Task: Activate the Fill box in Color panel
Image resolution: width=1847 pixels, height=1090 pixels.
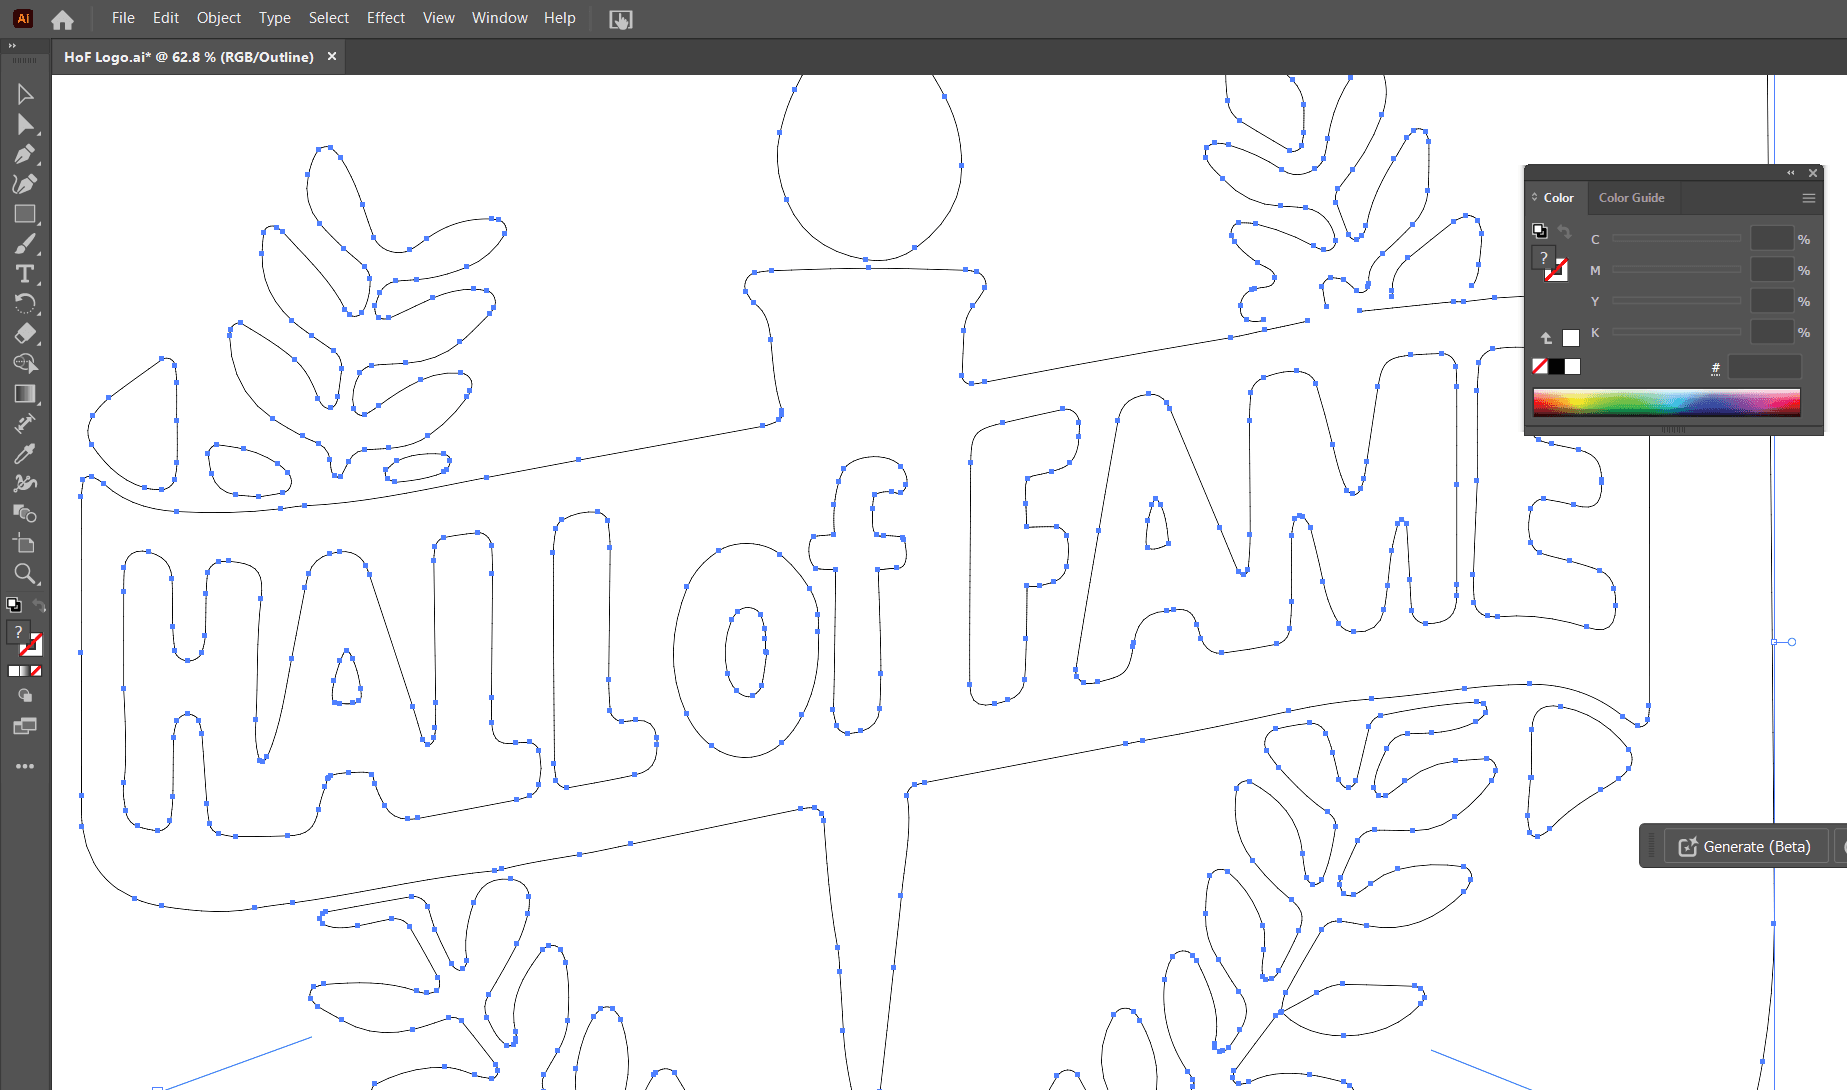Action: pyautogui.click(x=1543, y=257)
